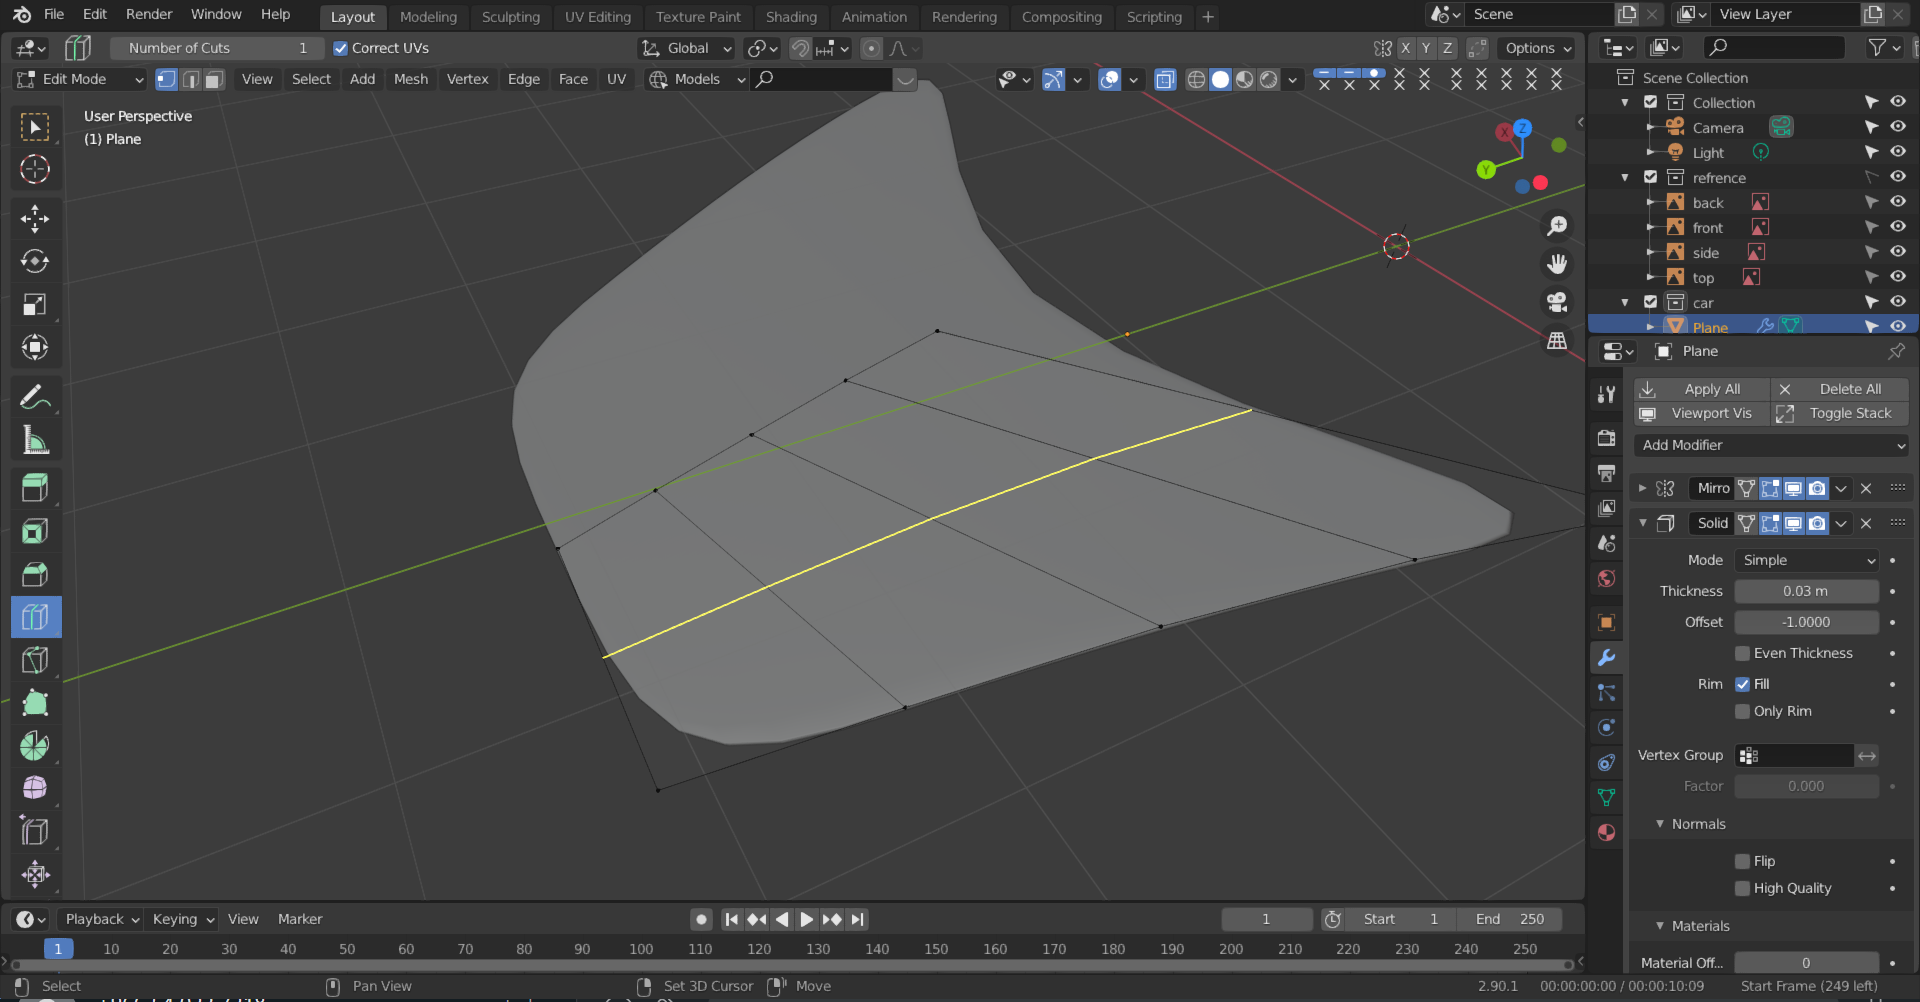Open the Options dropdown
The height and width of the screenshot is (1002, 1920).
click(x=1538, y=48)
